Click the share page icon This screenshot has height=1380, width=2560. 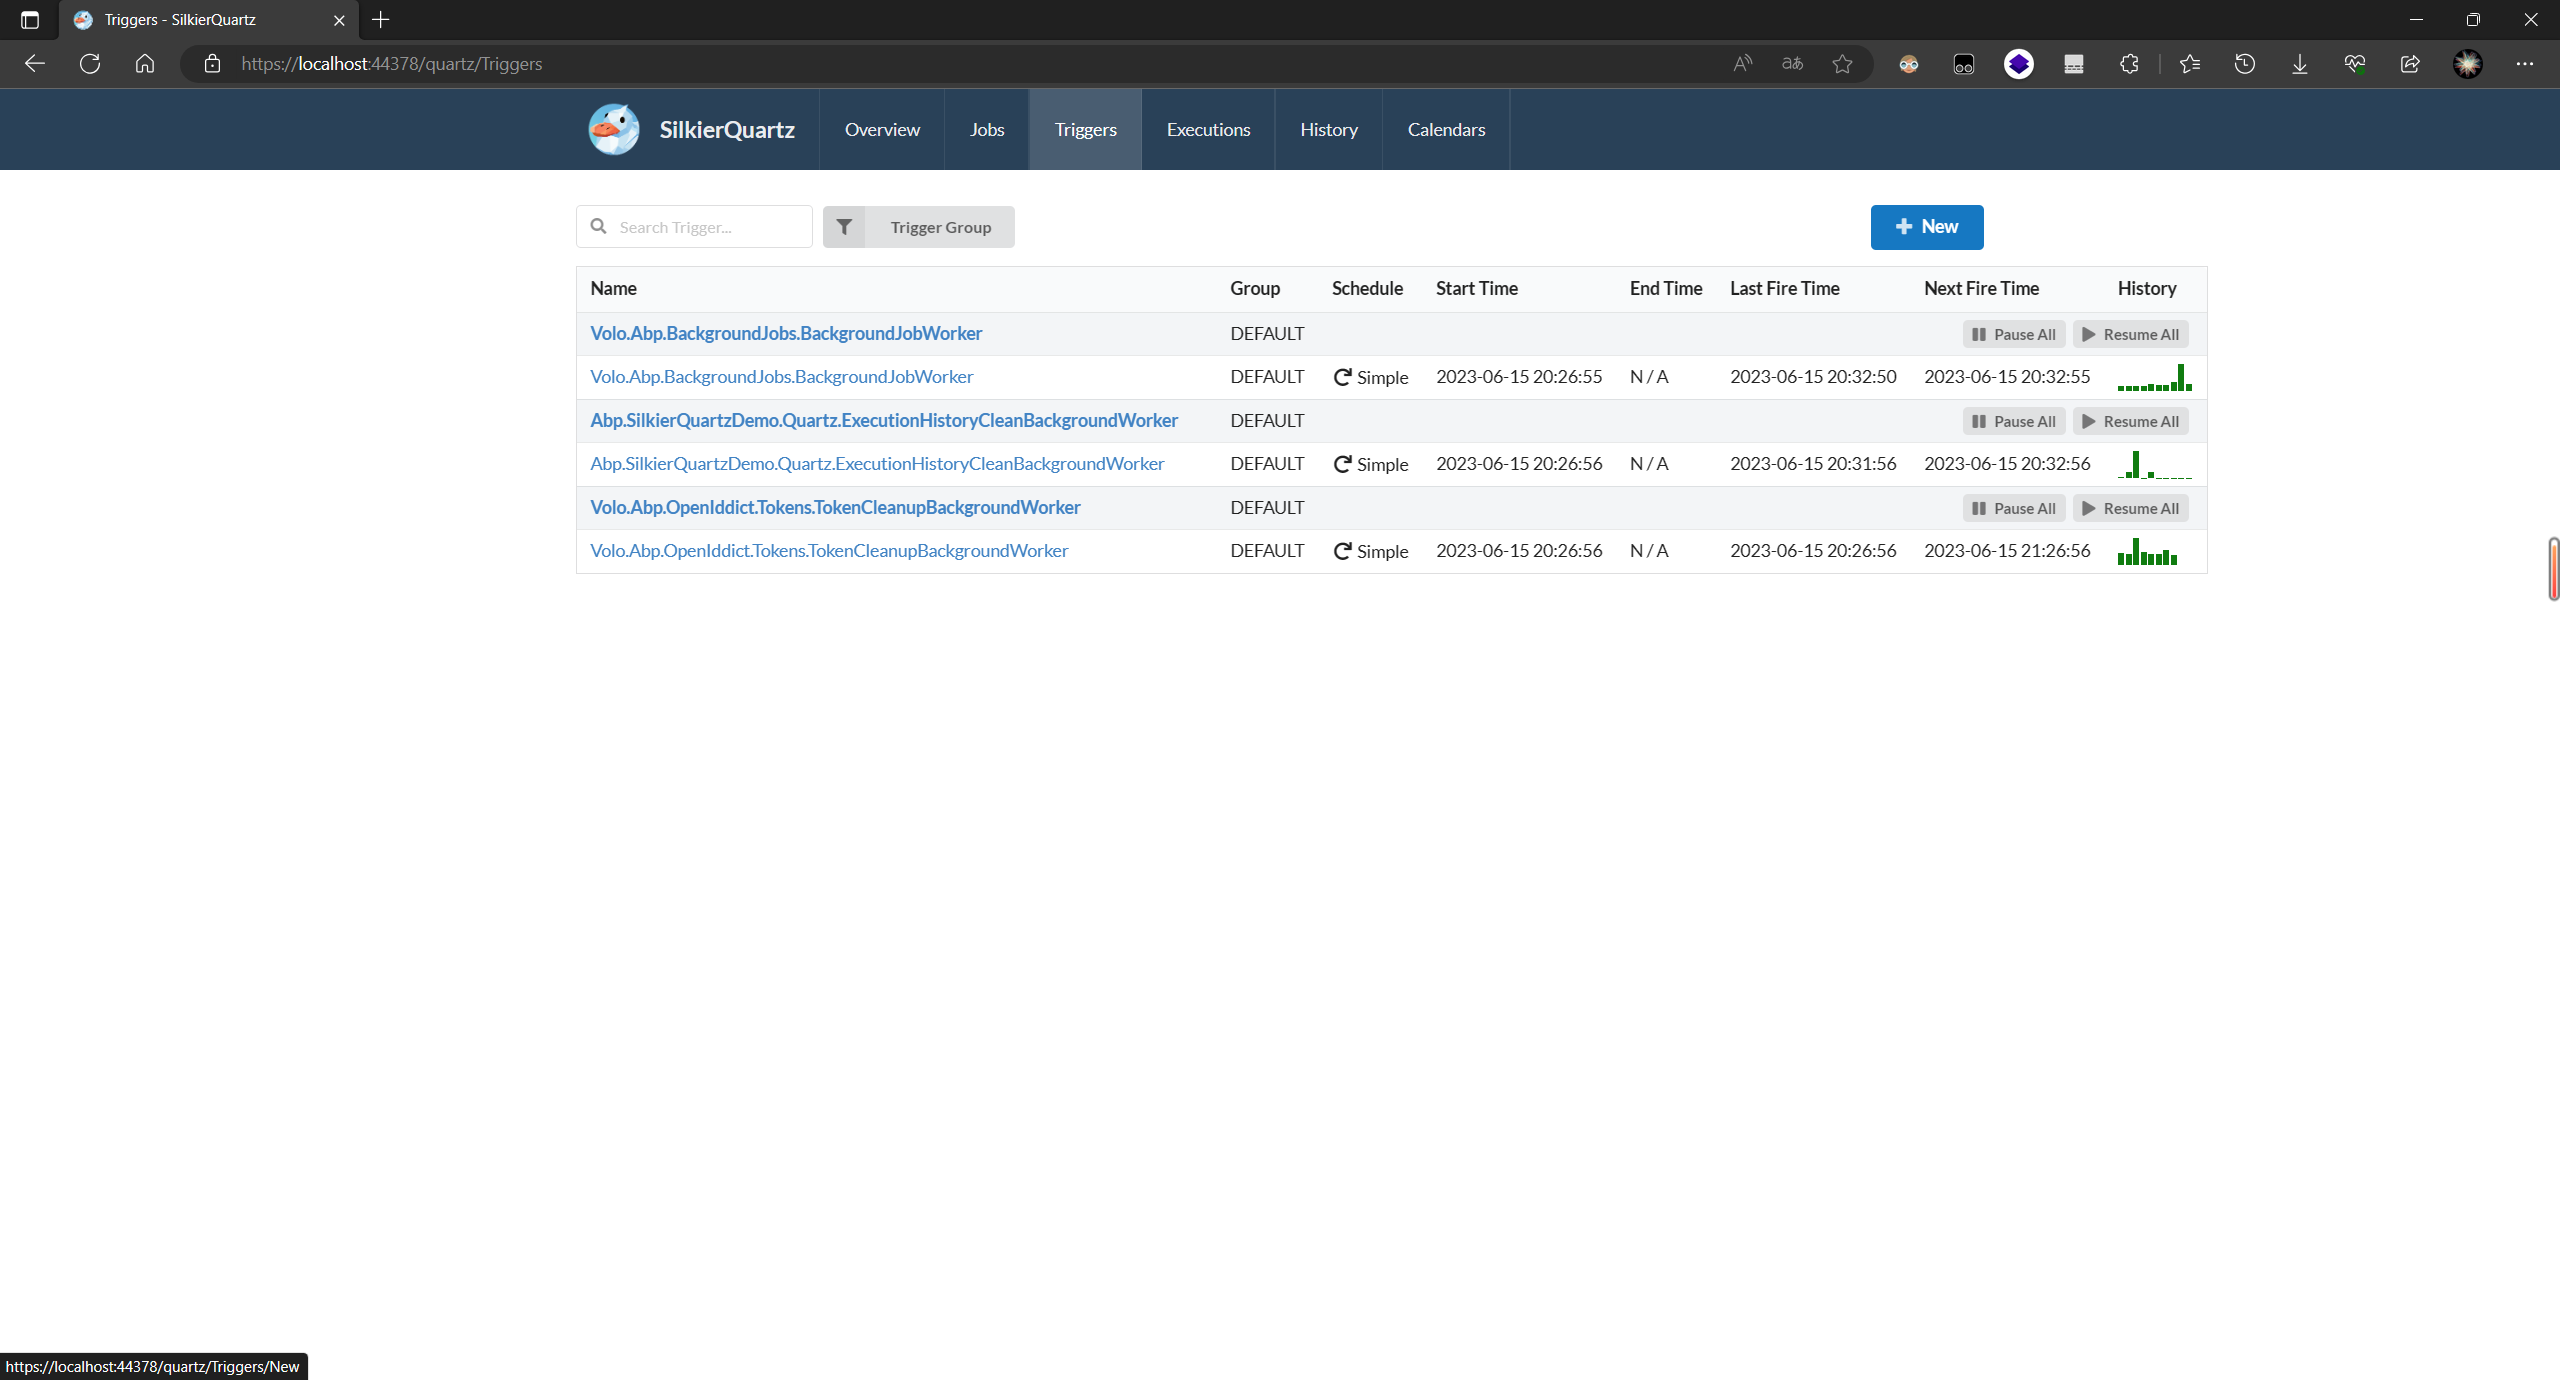(x=2410, y=64)
